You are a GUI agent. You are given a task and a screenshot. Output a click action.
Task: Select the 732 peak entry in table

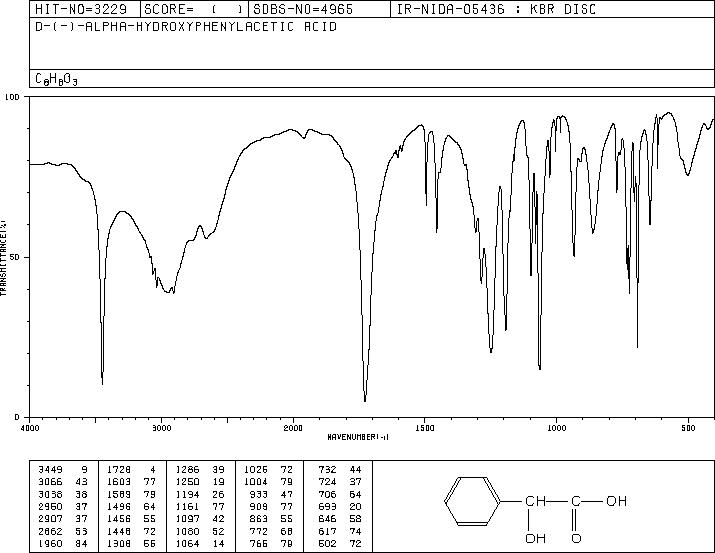click(x=340, y=470)
